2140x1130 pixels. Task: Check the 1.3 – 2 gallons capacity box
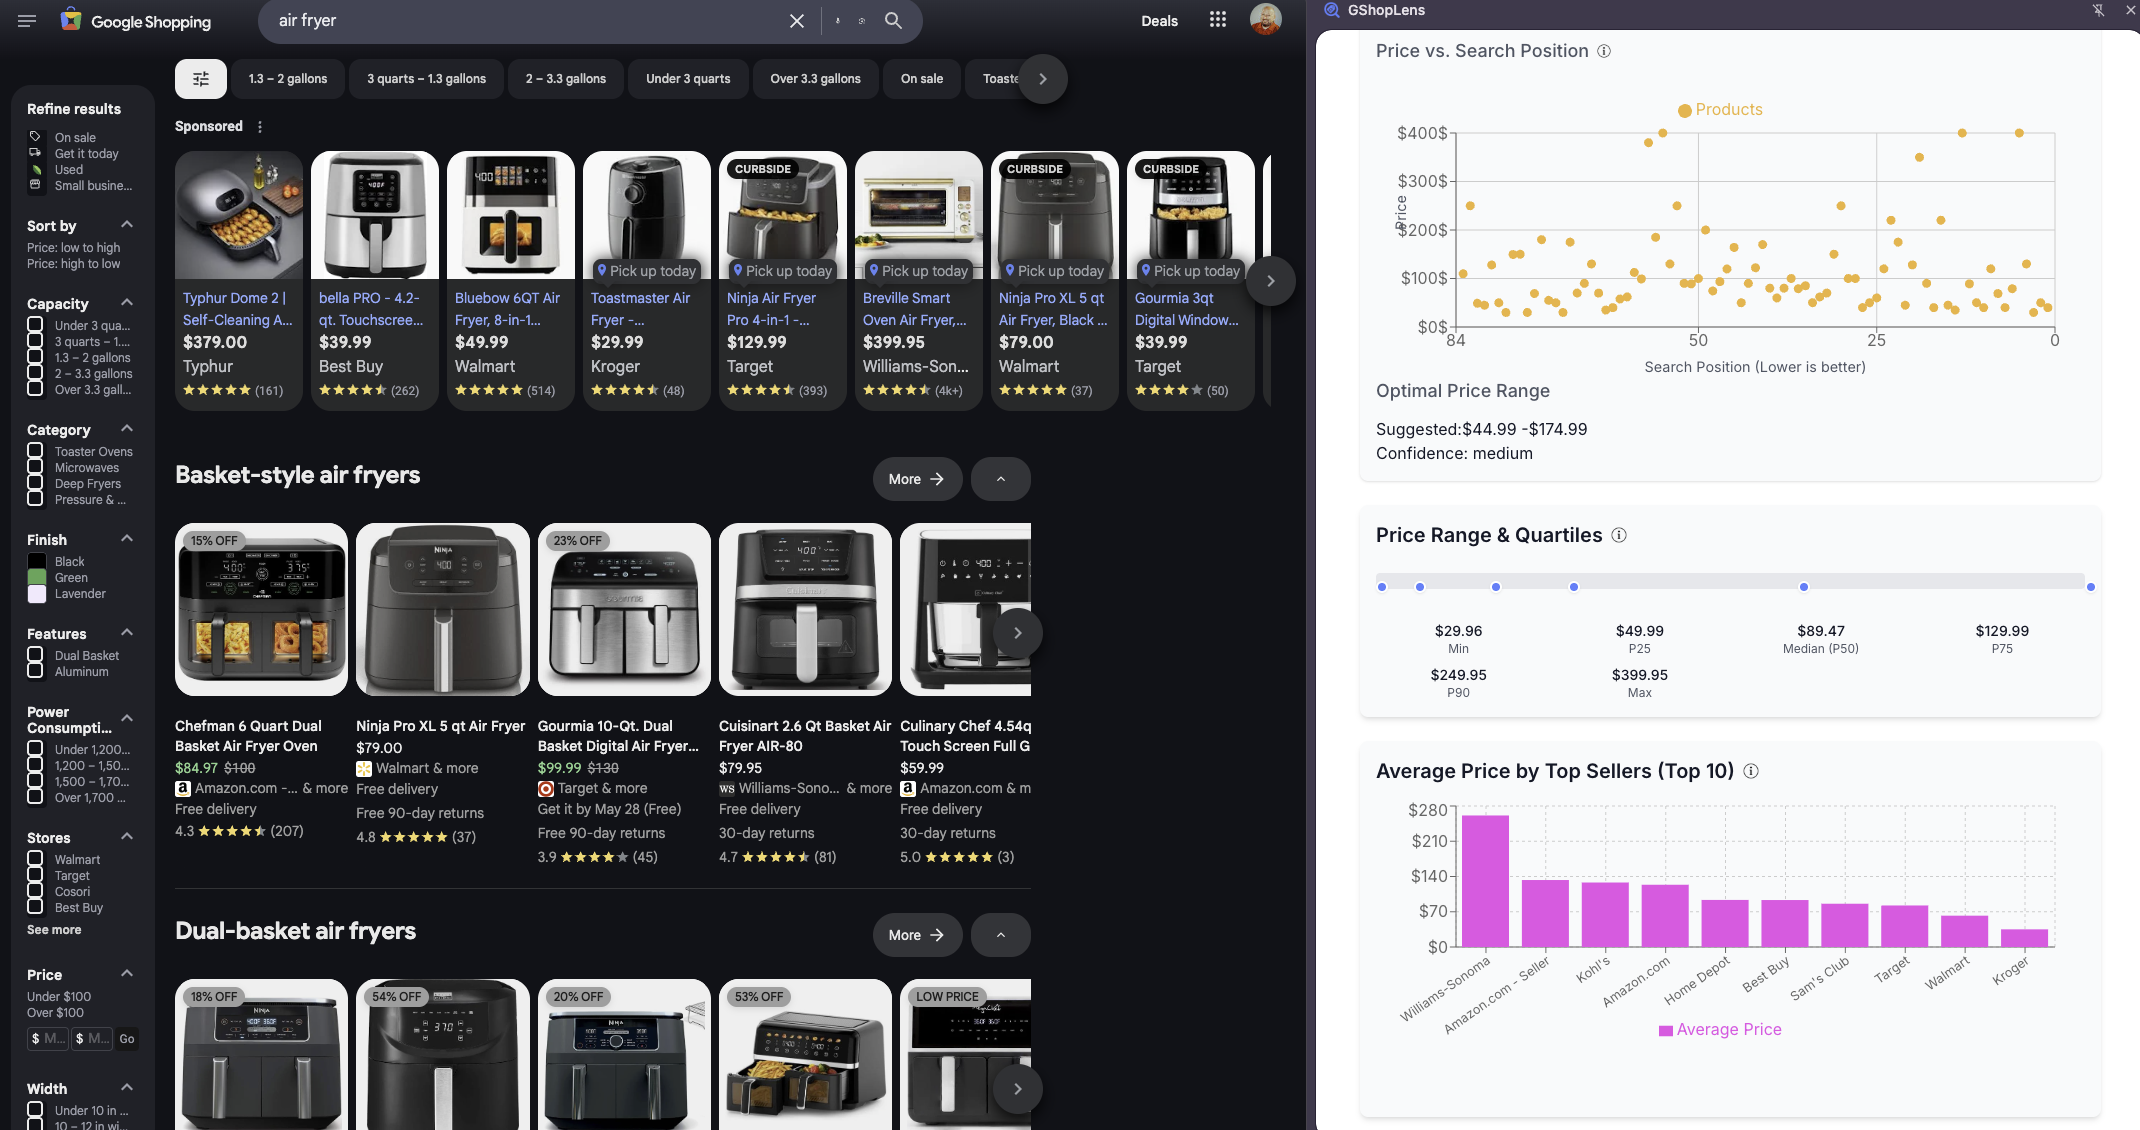click(35, 357)
